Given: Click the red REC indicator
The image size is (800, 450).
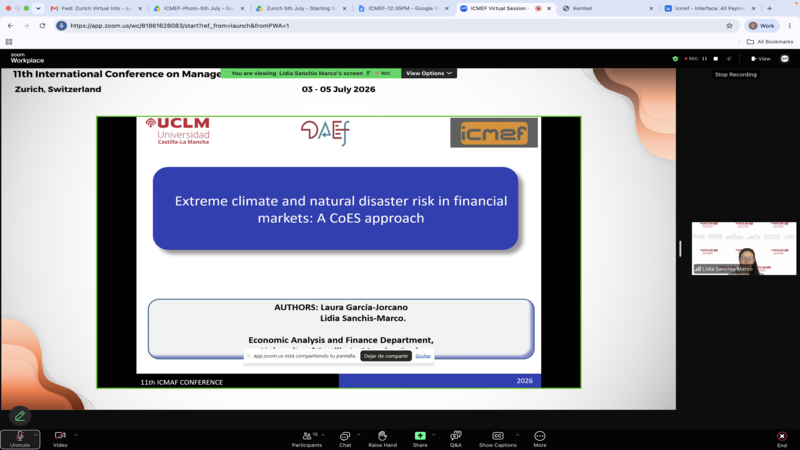Looking at the screenshot, I should (691, 59).
